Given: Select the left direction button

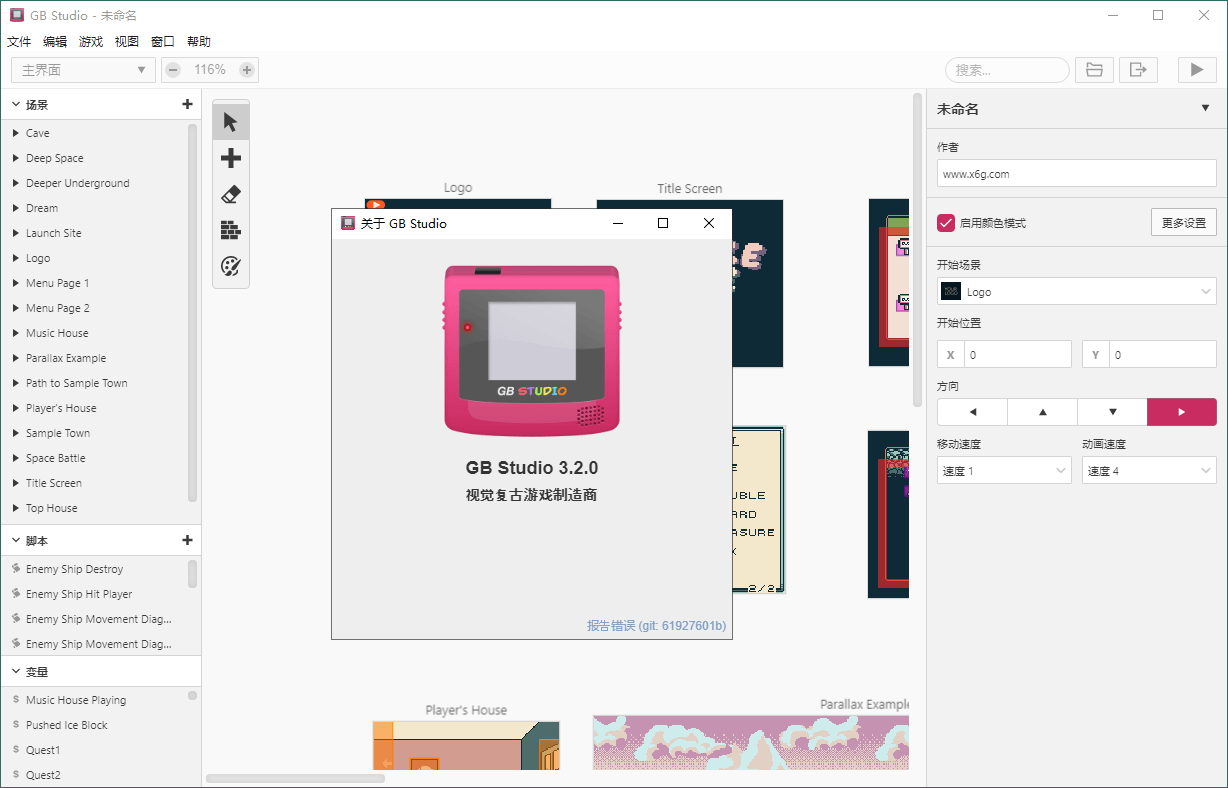Looking at the screenshot, I should pyautogui.click(x=972, y=411).
